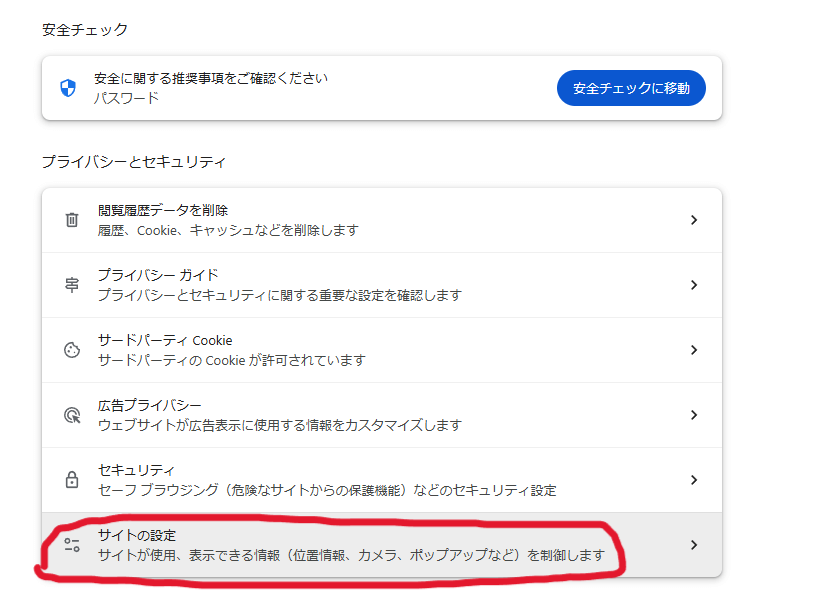Click the signpost icon for プライバシー ガイド
Image resolution: width=820 pixels, height=598 pixels.
(72, 285)
